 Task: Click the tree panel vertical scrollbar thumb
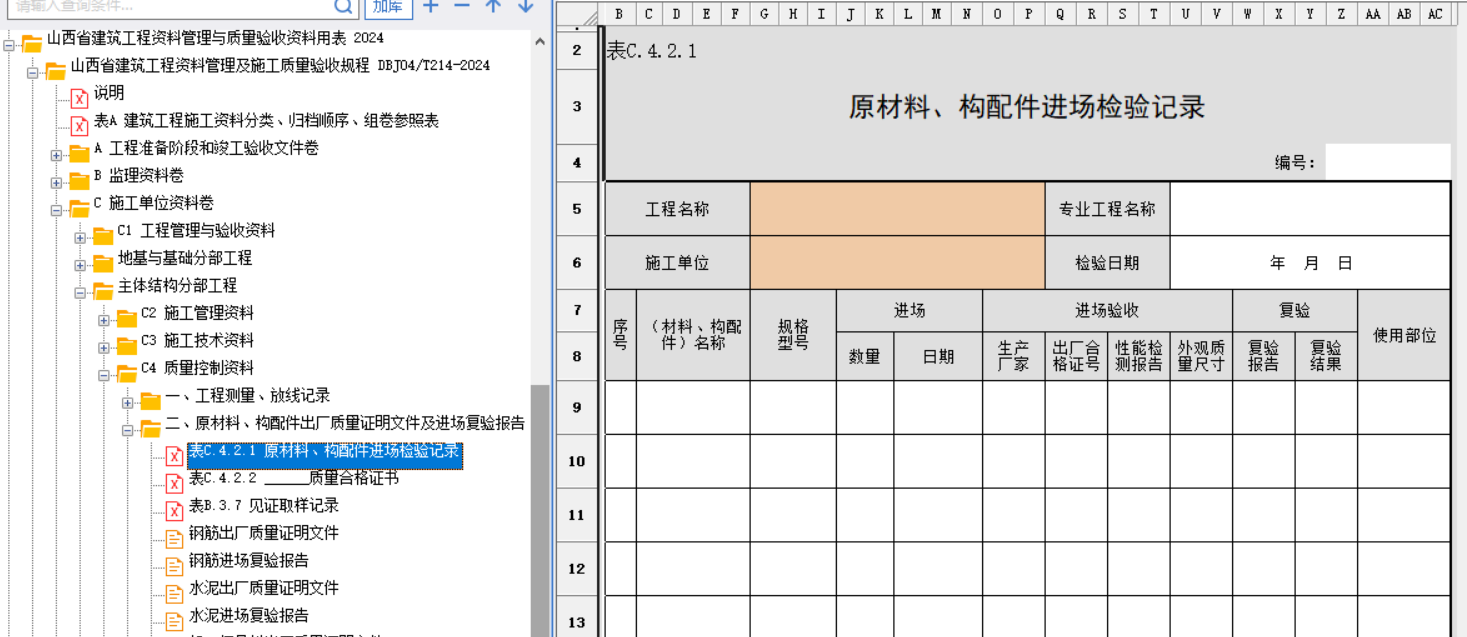pyautogui.click(x=540, y=500)
